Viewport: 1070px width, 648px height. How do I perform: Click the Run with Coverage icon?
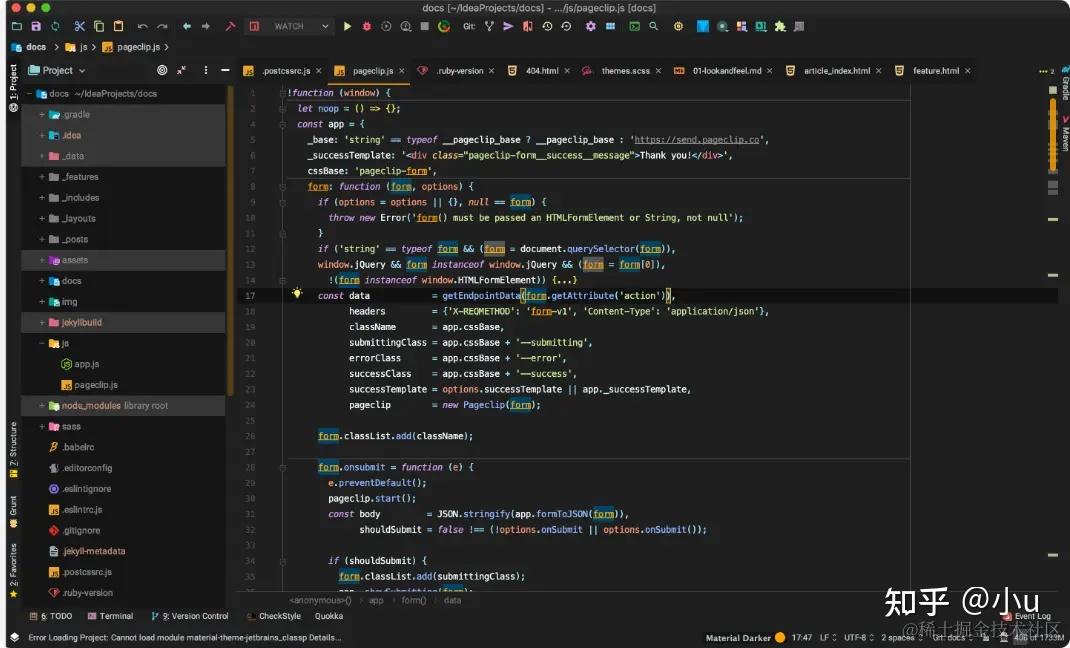coord(386,27)
